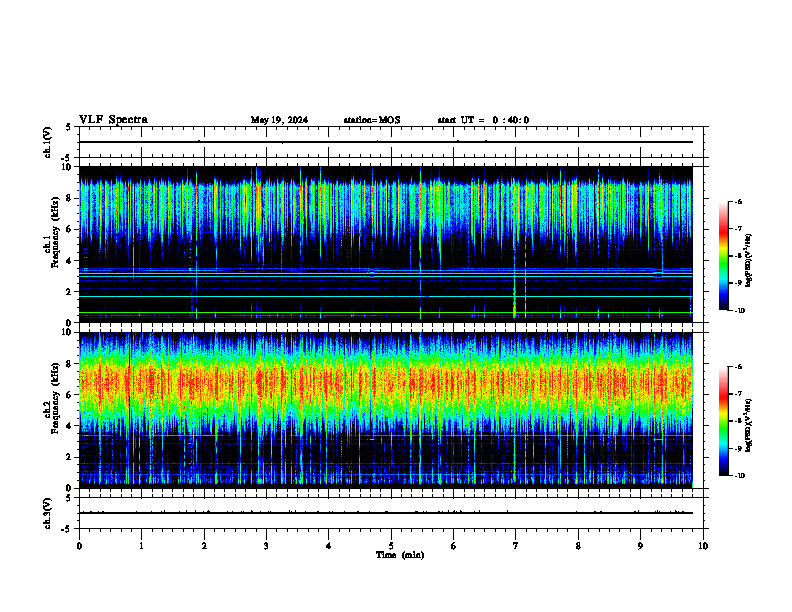Click the log(PSD) label beside ch.1 color bar
The height and width of the screenshot is (612, 792).
pyautogui.click(x=749, y=261)
